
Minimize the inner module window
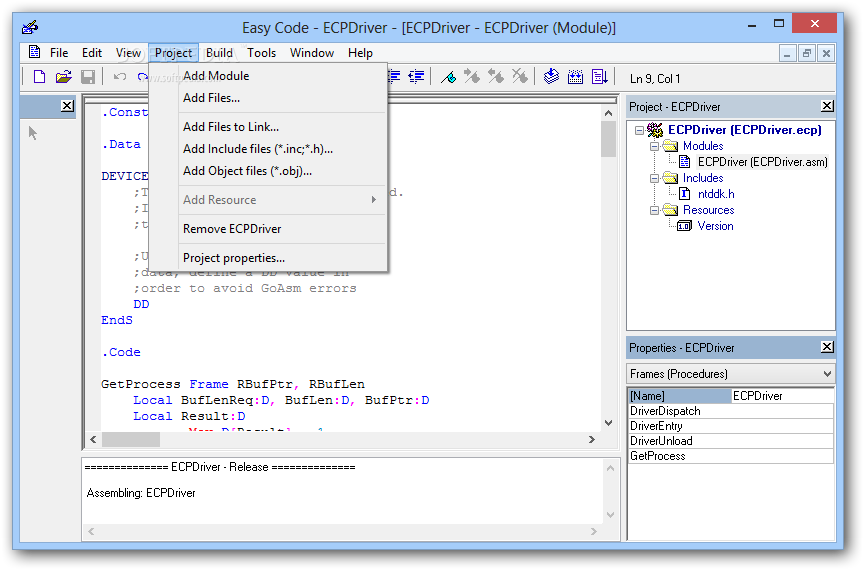coord(787,53)
